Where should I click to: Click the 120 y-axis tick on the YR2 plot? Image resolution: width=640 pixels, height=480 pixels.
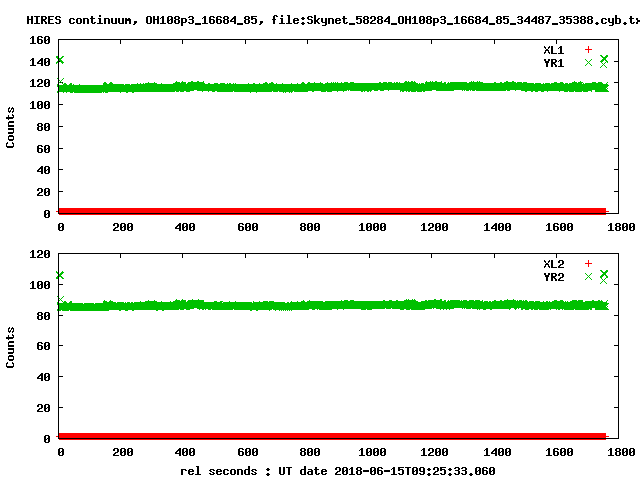[x=40, y=254]
